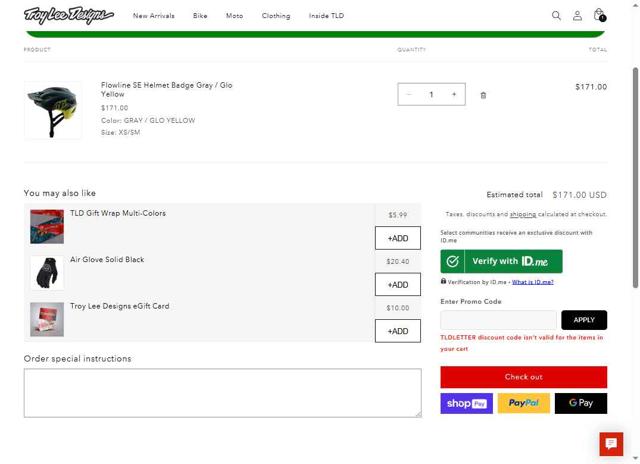Add TLD Gift Wrap Multi-Colors to cart

point(398,238)
